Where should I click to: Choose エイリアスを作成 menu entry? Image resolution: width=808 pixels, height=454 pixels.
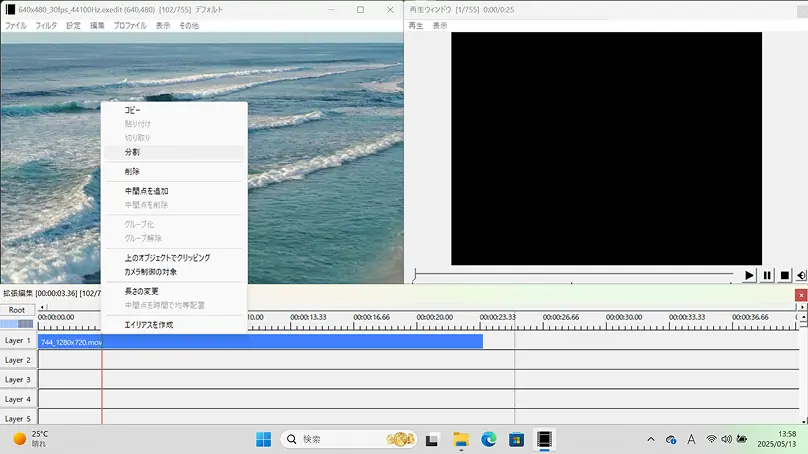click(174, 325)
